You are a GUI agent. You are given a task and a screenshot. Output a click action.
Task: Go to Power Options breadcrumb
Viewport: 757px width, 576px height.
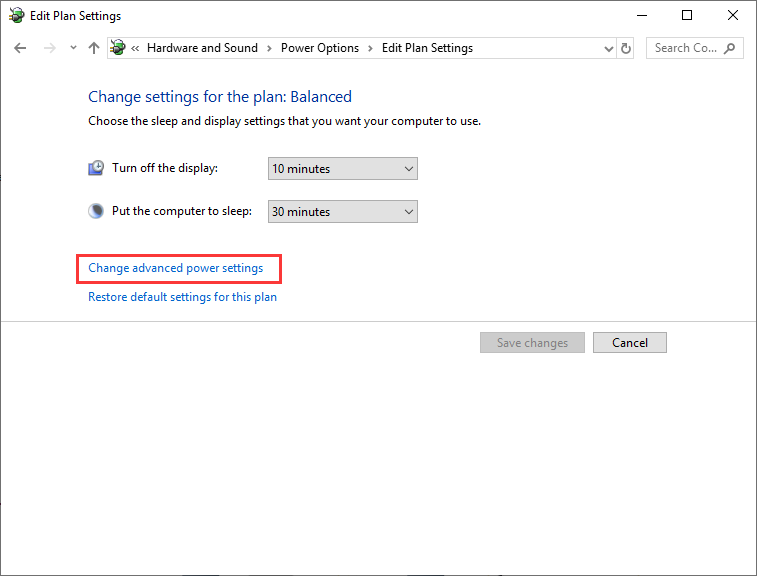click(318, 48)
